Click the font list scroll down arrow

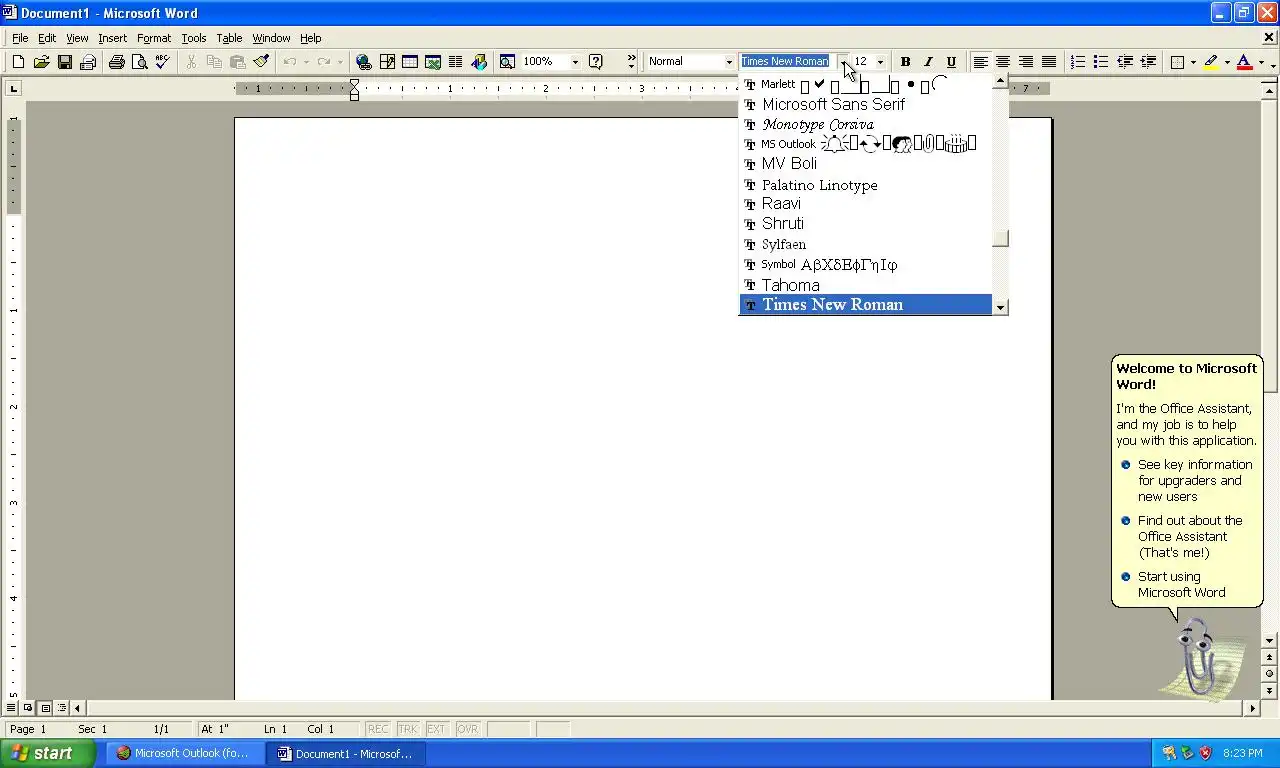[x=1000, y=307]
